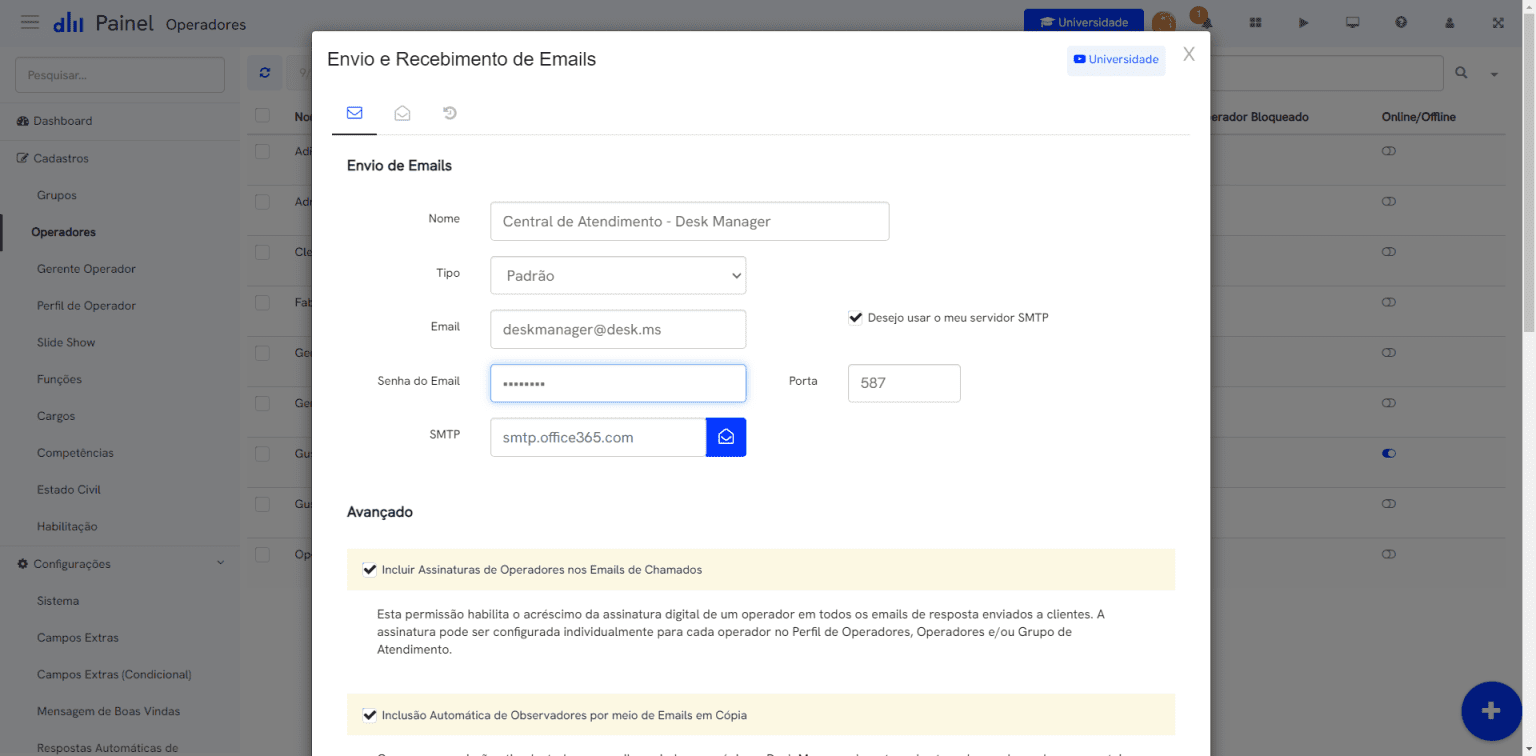Click the monitor icon in the top bar
The height and width of the screenshot is (756, 1536).
1352,22
